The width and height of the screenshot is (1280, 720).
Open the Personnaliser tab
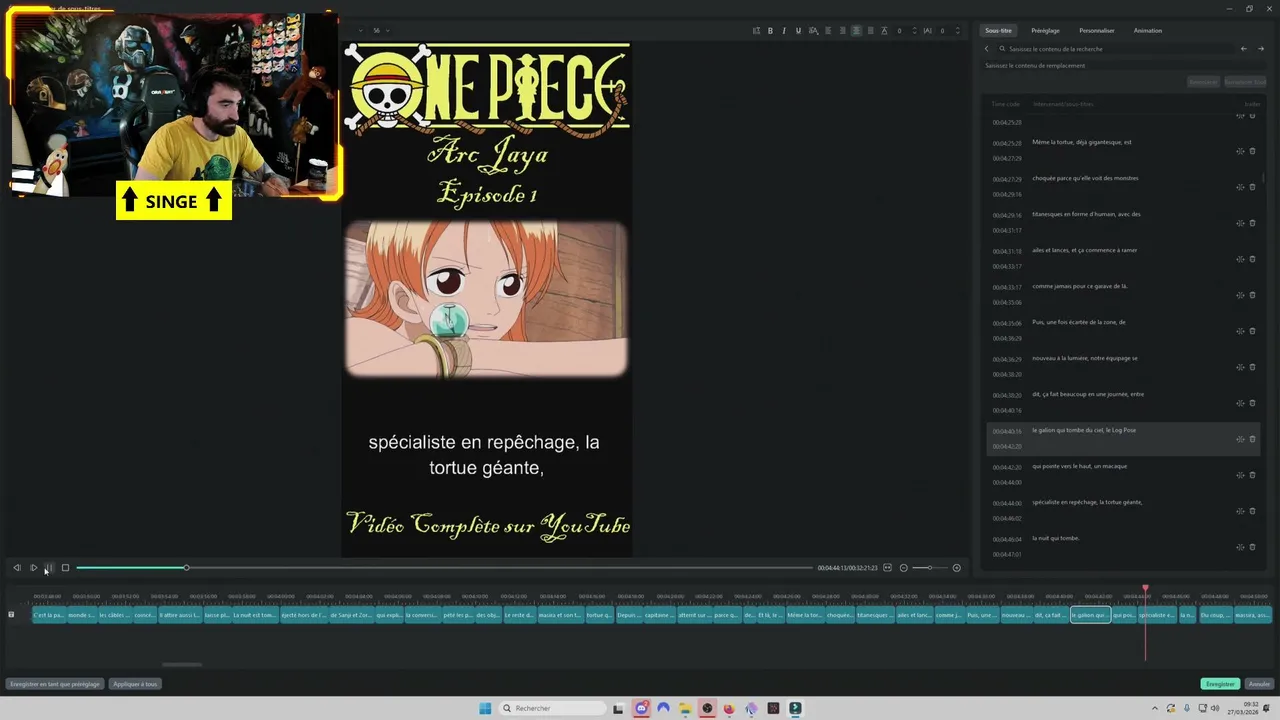(x=1097, y=31)
